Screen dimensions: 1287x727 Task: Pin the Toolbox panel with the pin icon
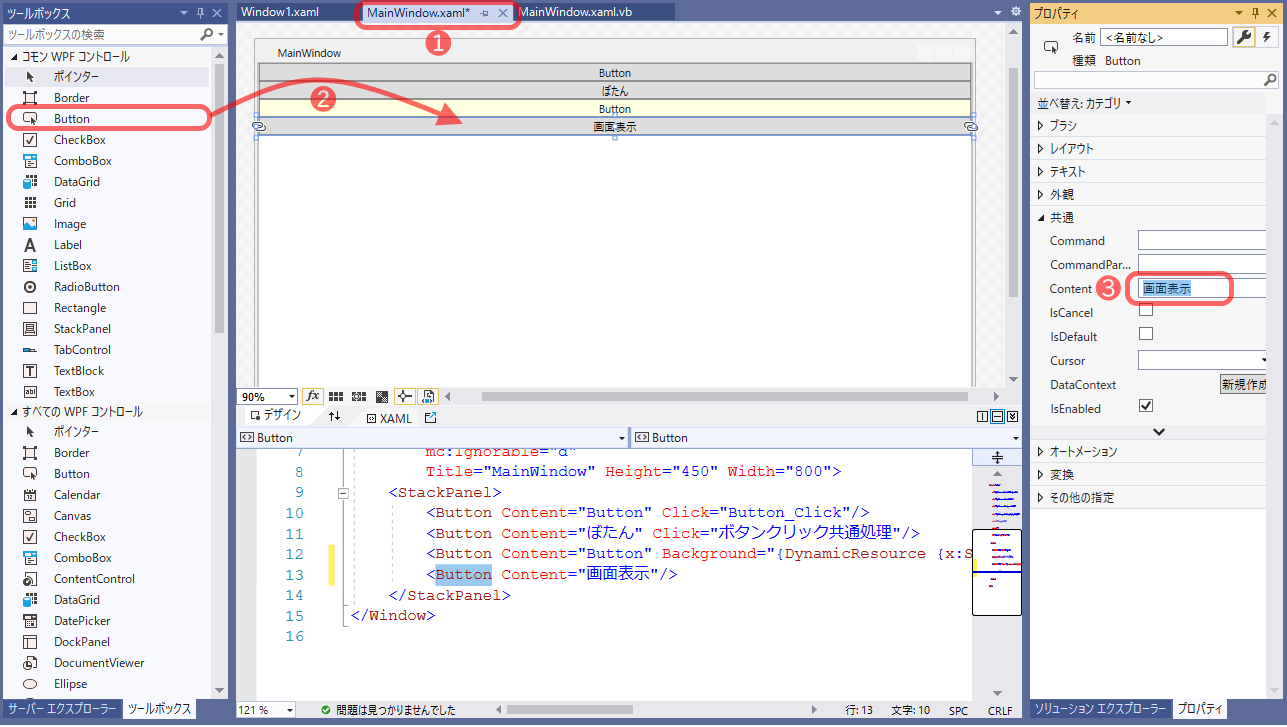(x=201, y=12)
